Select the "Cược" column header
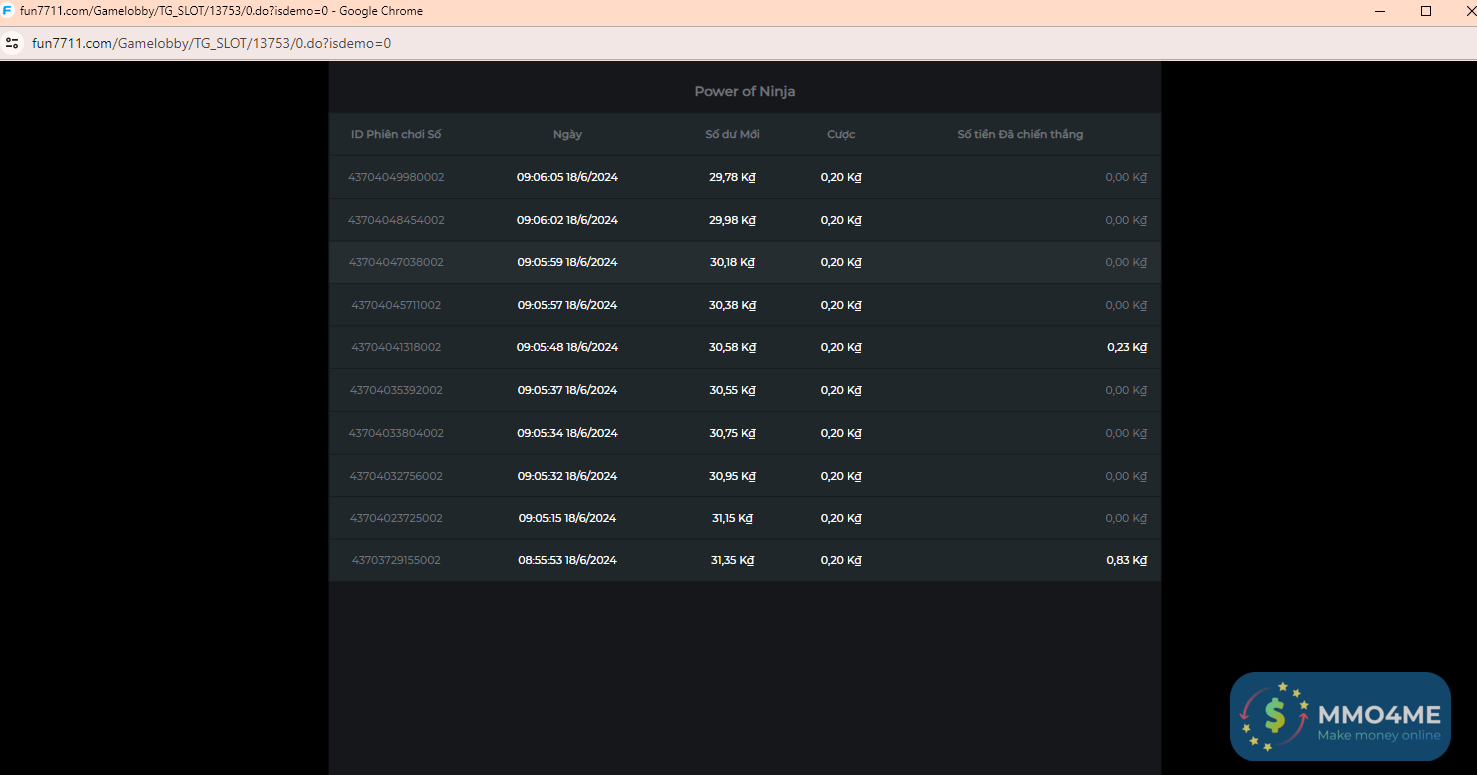Image resolution: width=1477 pixels, height=775 pixels. [840, 134]
